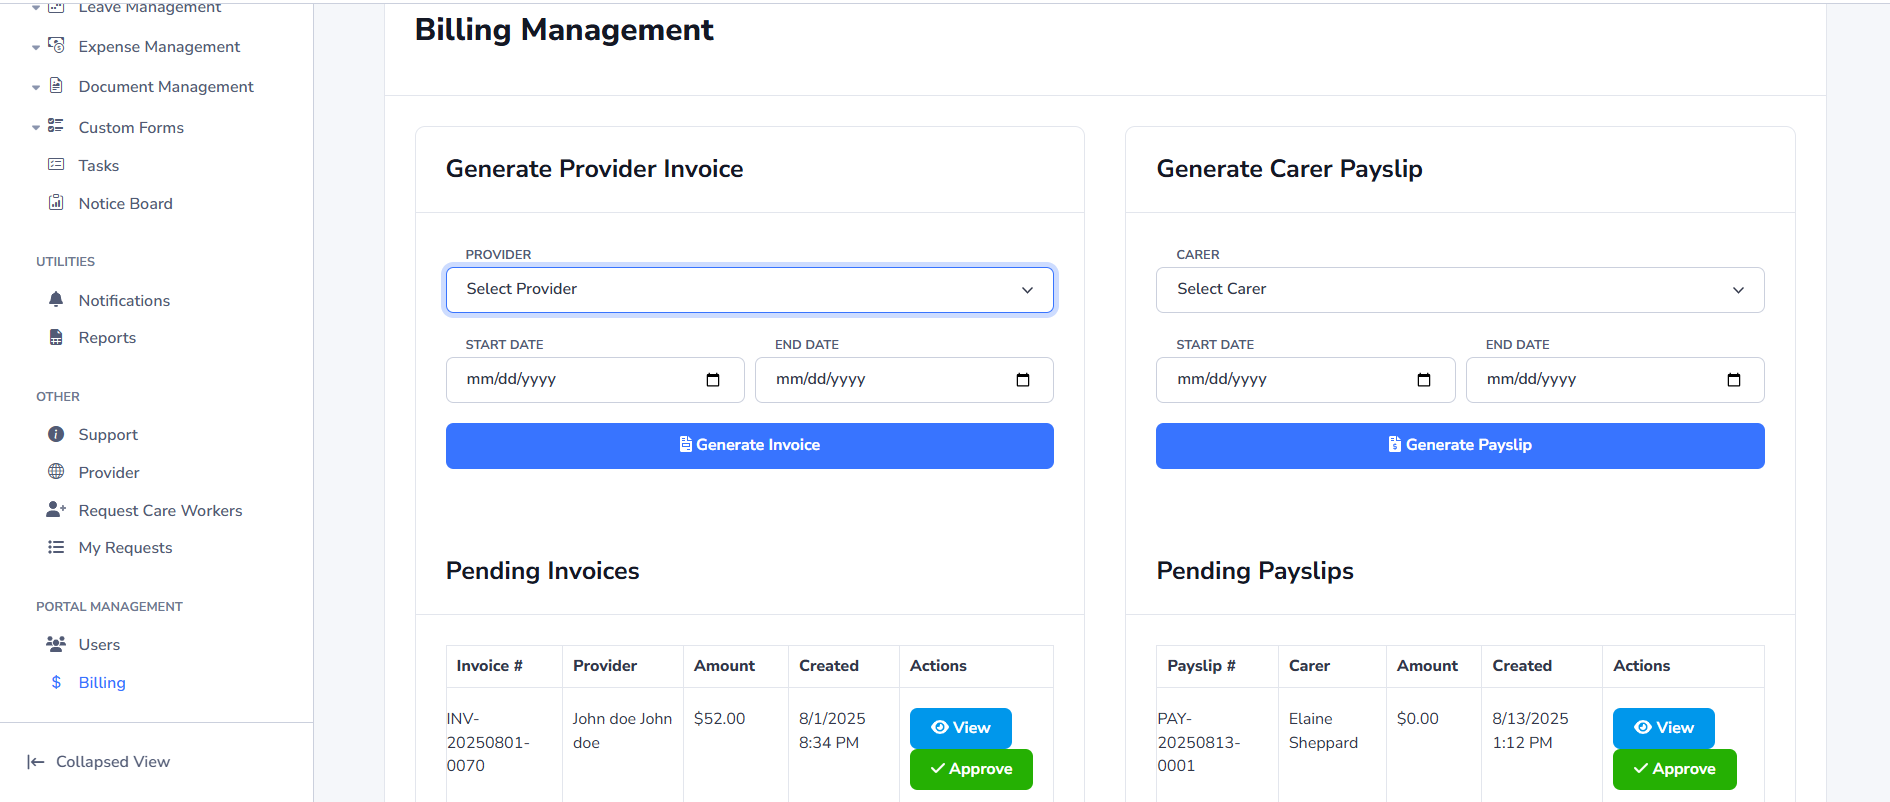This screenshot has width=1890, height=802.
Task: Click the Users group icon
Action: coord(56,644)
